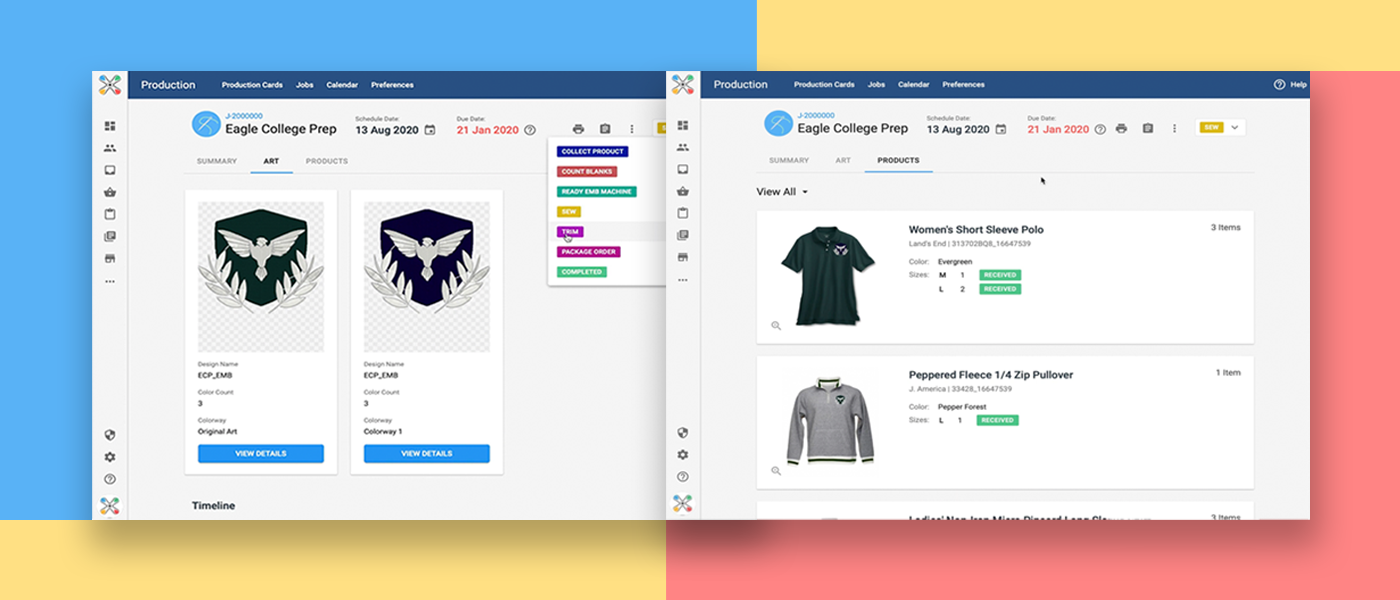The image size is (1400, 600).
Task: Click the print icon in the Products-tab window header
Action: point(1121,128)
